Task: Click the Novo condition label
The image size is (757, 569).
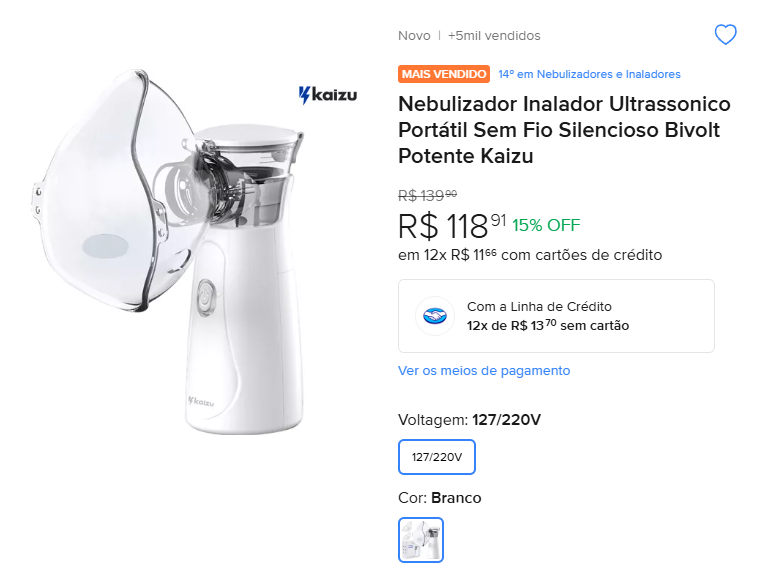Action: click(x=414, y=36)
